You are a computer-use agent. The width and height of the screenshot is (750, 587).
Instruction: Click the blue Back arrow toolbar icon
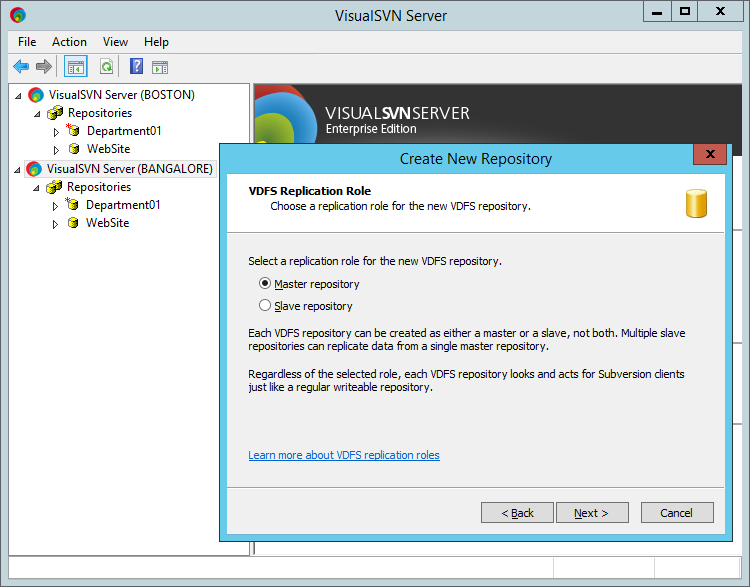pos(21,66)
